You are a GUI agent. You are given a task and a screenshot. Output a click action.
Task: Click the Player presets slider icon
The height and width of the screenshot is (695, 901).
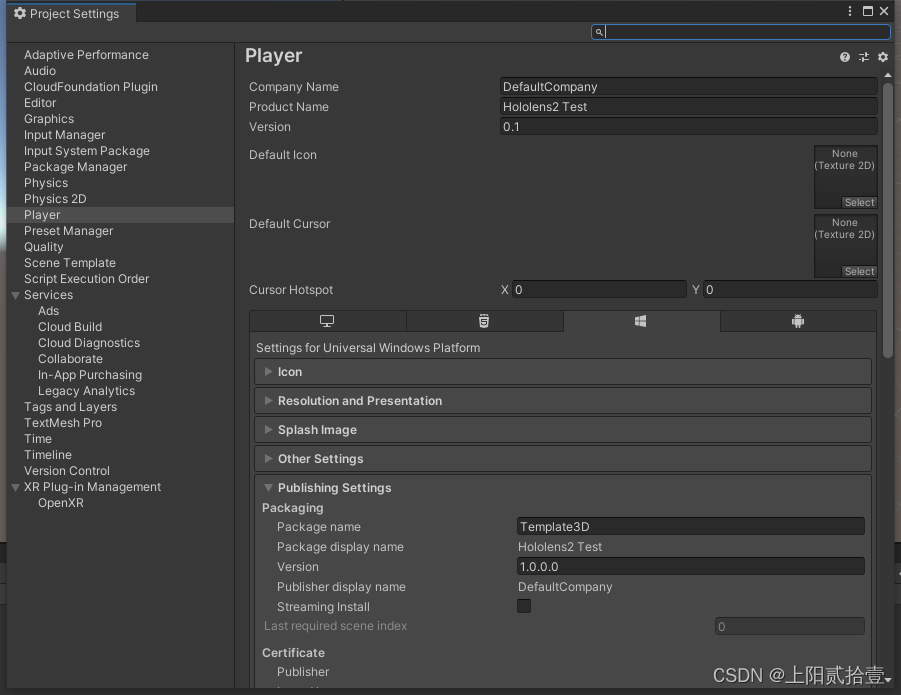click(864, 57)
